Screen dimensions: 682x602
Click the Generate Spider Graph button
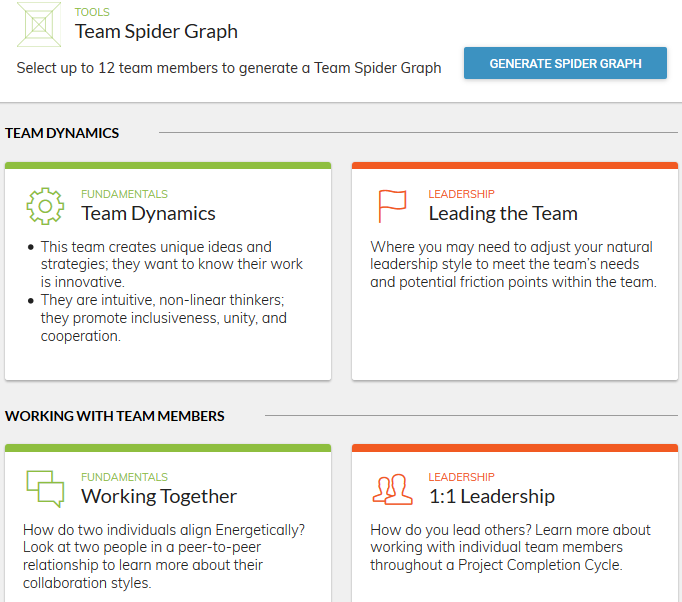[x=565, y=63]
